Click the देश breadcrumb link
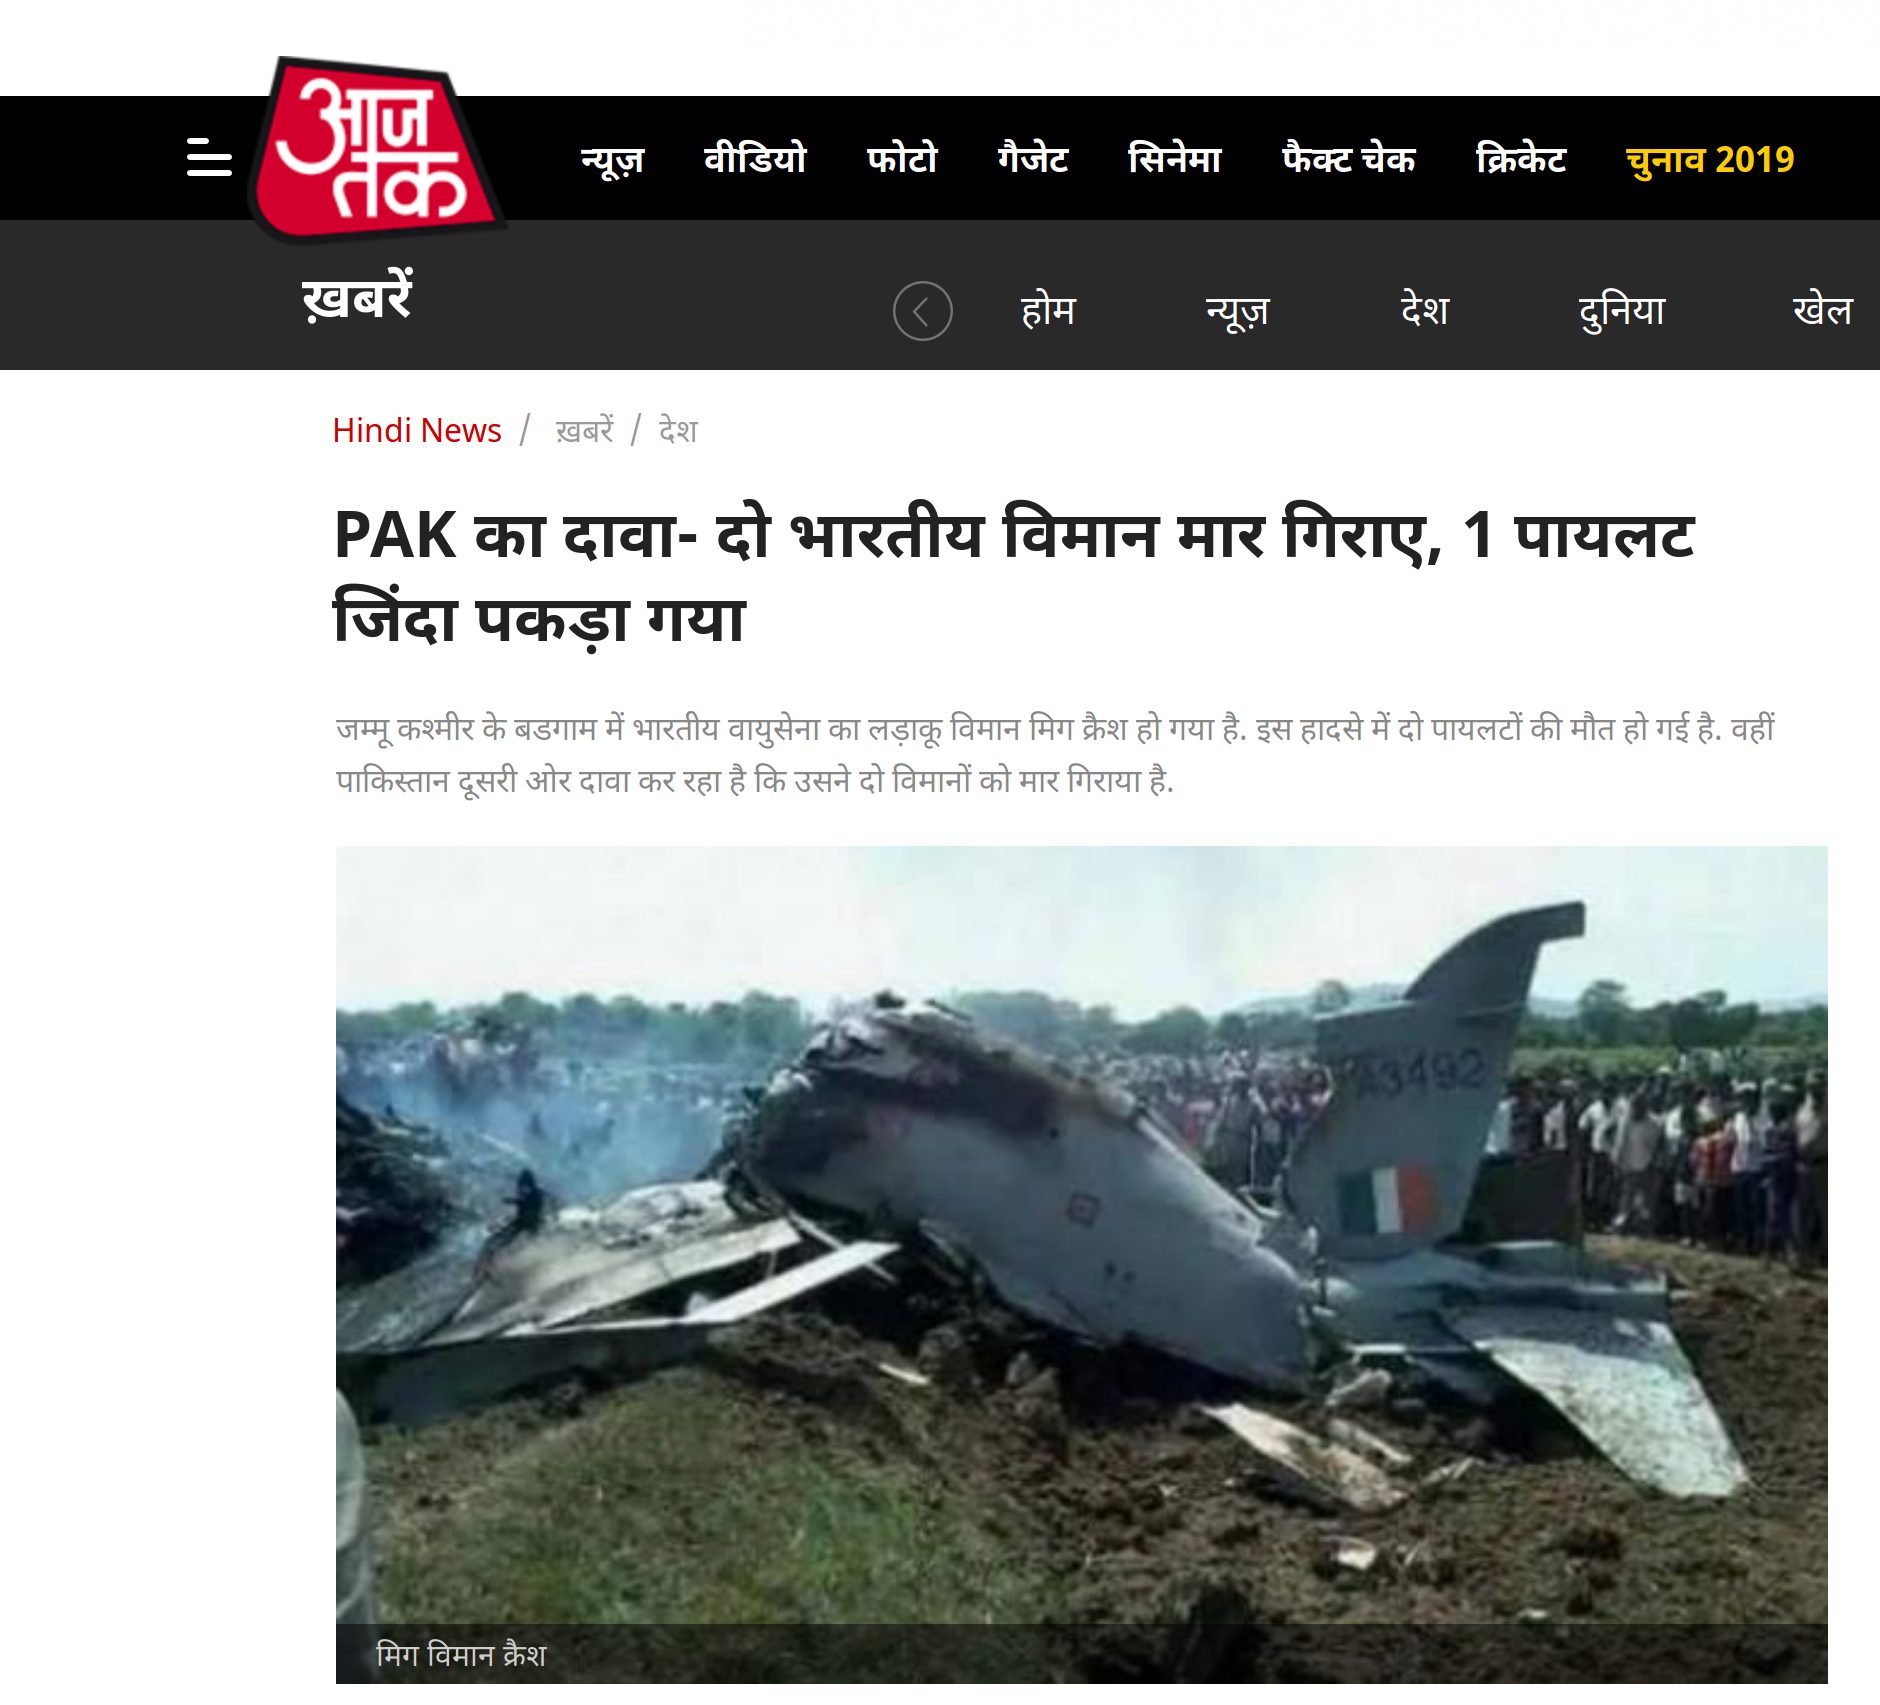 pos(678,431)
